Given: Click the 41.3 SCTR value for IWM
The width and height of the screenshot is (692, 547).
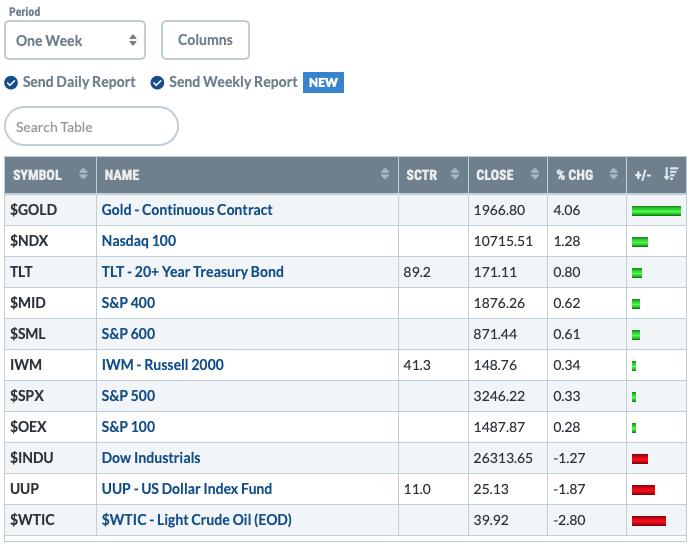Looking at the screenshot, I should (417, 365).
